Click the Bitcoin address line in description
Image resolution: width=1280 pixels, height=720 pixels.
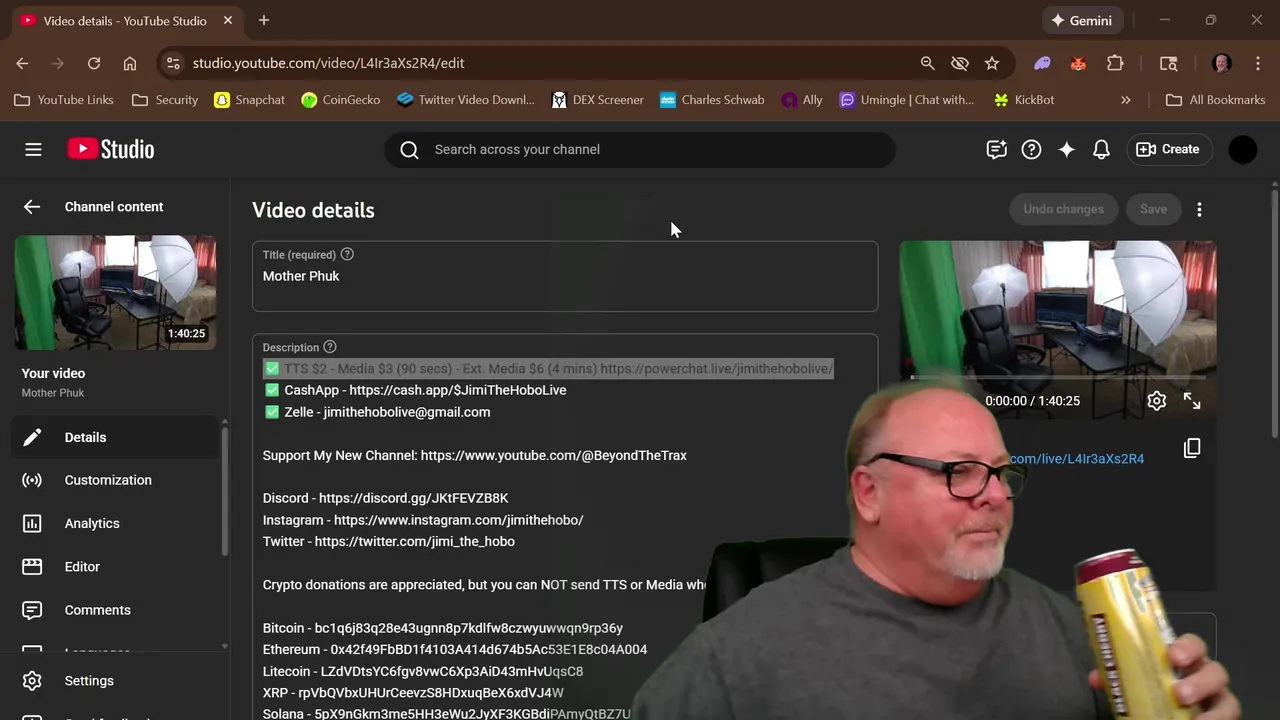(x=442, y=628)
